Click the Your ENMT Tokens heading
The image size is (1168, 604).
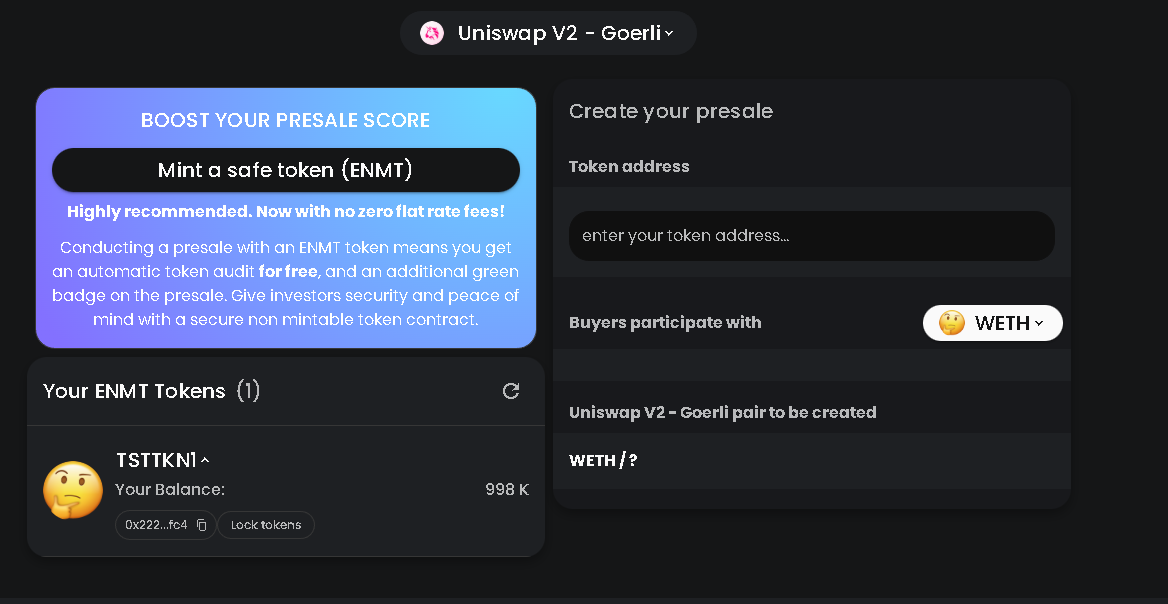tap(134, 391)
